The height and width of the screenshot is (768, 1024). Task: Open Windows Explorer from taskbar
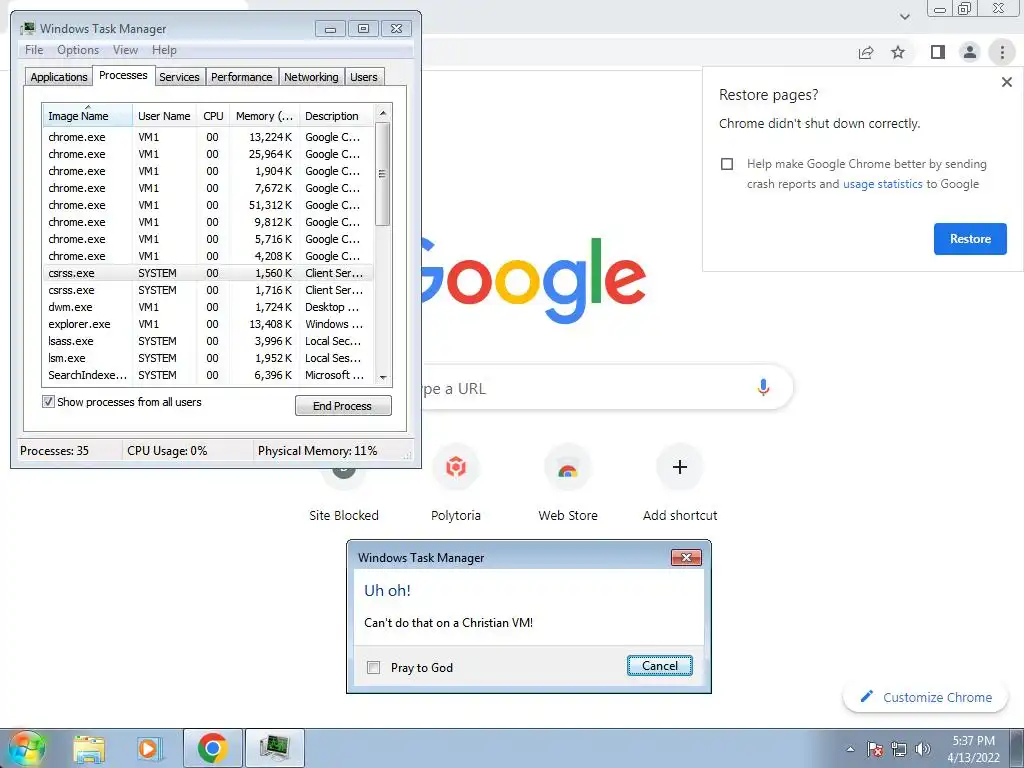click(89, 748)
